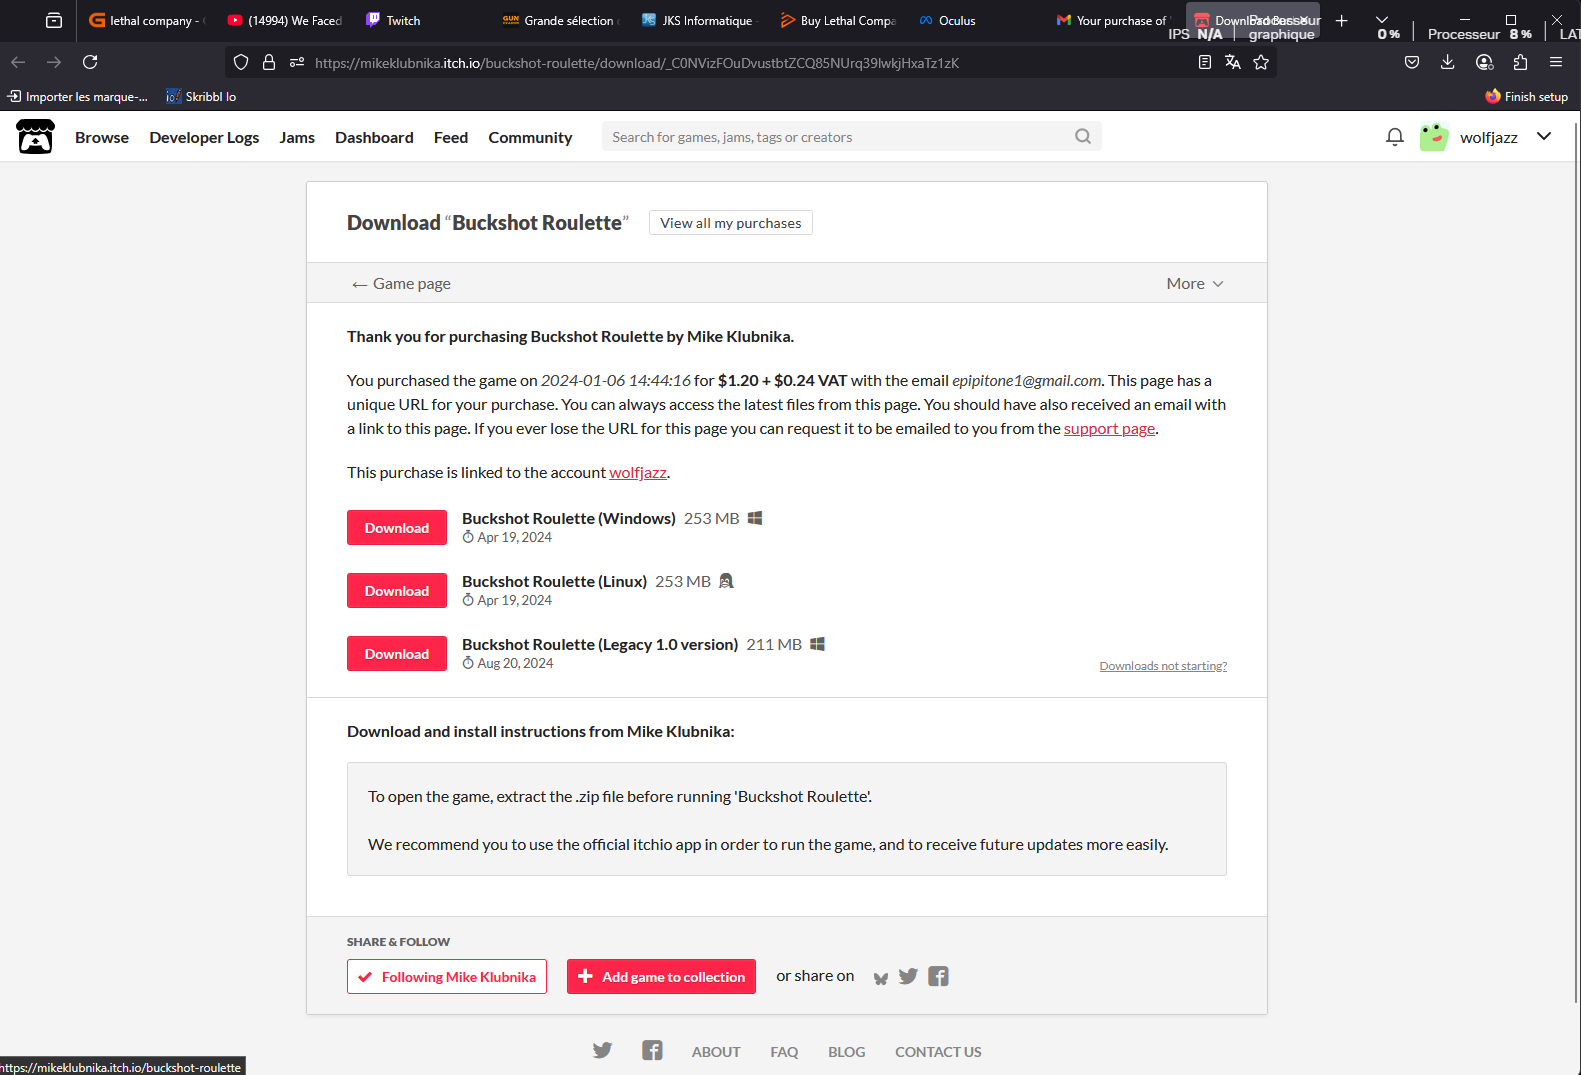Open the notifications bell
This screenshot has height=1075, width=1581.
[1395, 137]
